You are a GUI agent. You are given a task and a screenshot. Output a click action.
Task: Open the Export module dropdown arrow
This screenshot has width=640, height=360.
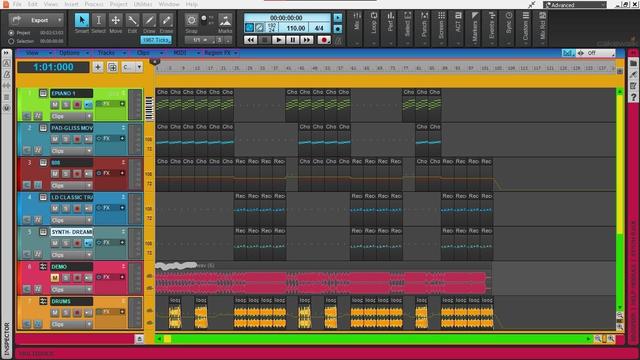[x=60, y=20]
